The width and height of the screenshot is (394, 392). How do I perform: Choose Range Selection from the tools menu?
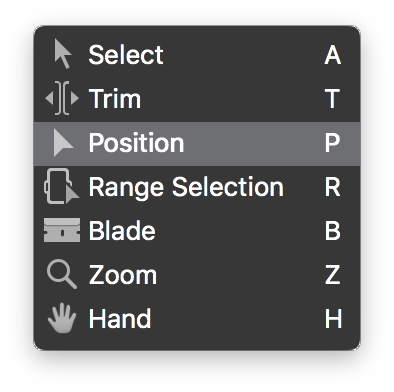(x=197, y=187)
